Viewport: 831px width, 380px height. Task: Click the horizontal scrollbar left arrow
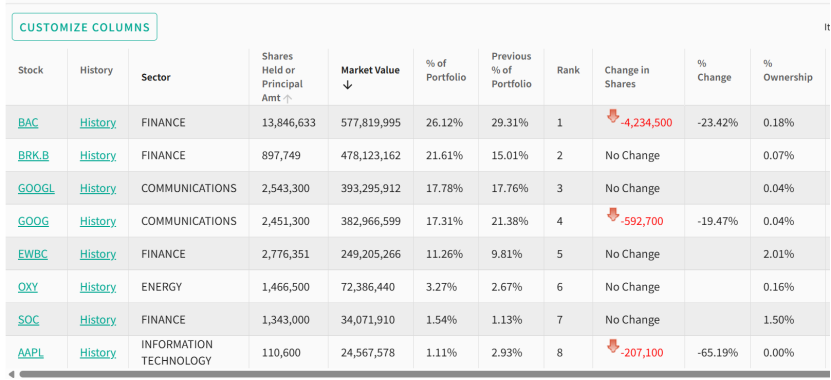pos(12,375)
